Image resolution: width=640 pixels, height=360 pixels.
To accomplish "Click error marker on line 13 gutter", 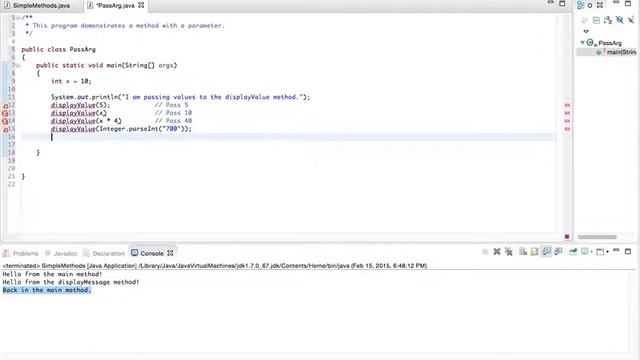I will 5,113.
